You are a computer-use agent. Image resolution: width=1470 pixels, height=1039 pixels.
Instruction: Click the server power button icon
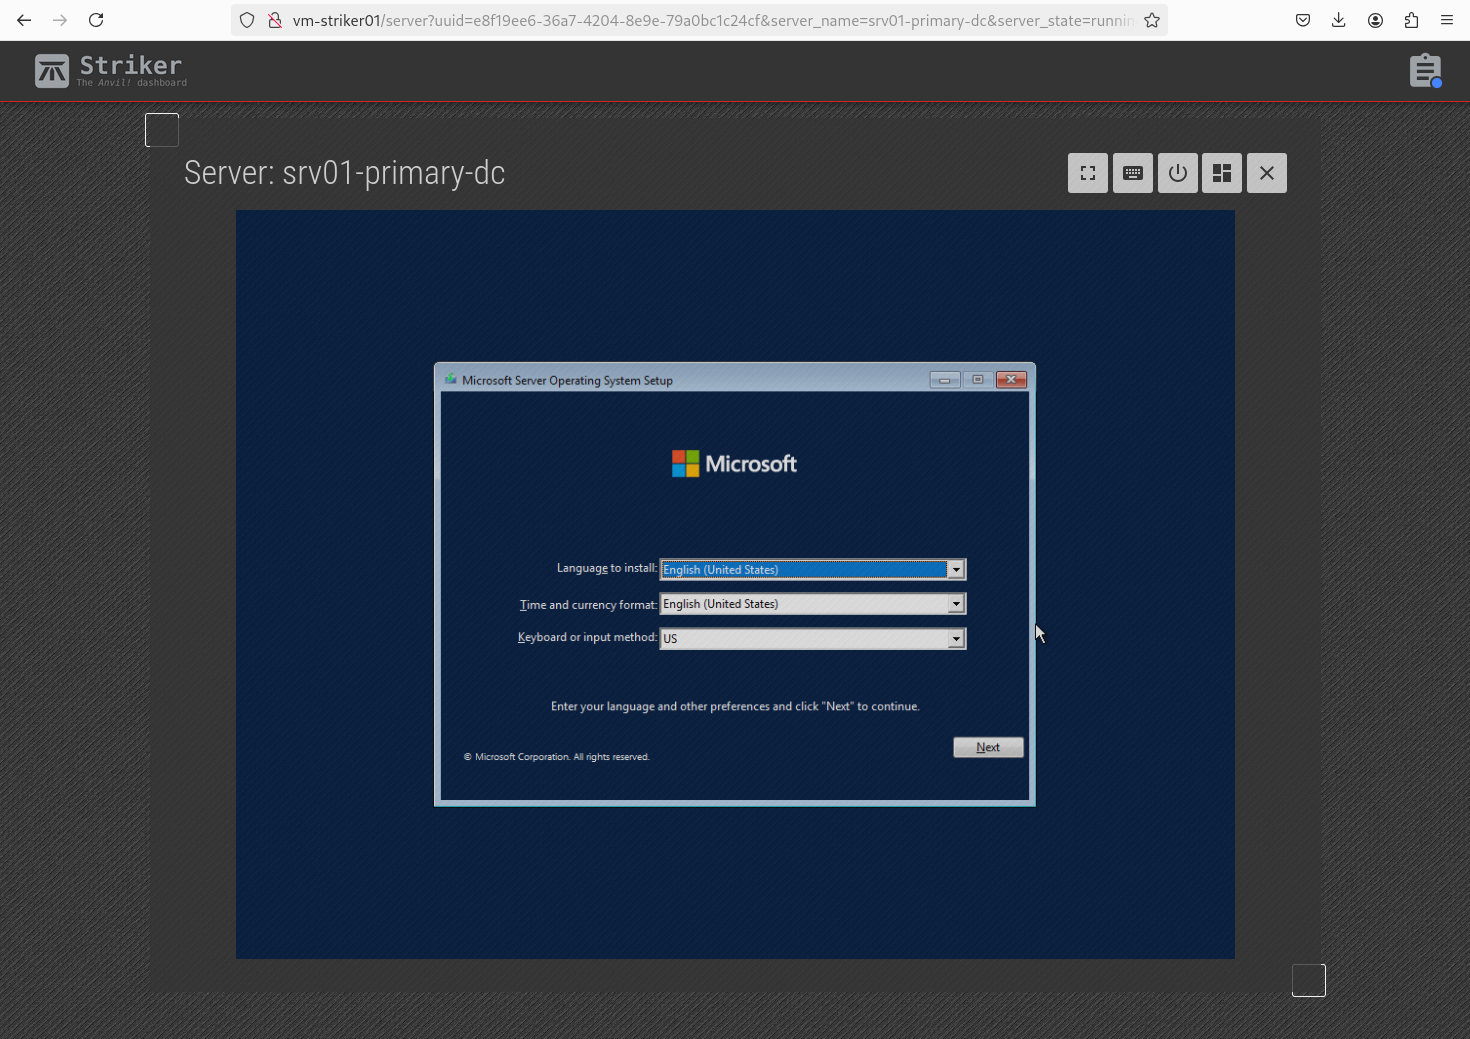pos(1178,173)
